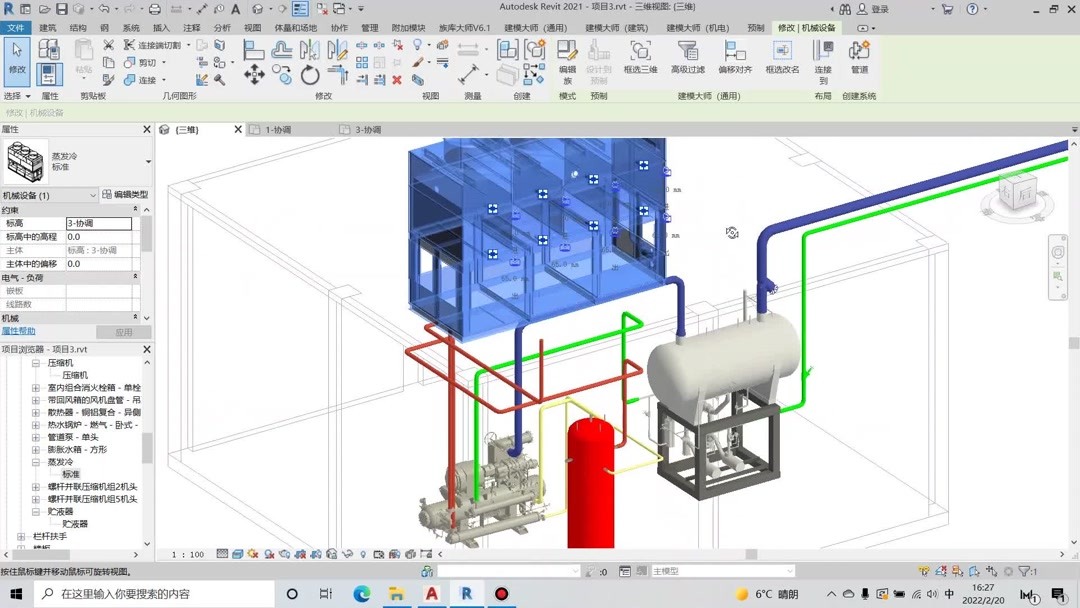Select the Move crosshair tool in Modify panel
Image resolution: width=1080 pixels, height=608 pixels.
tap(255, 75)
